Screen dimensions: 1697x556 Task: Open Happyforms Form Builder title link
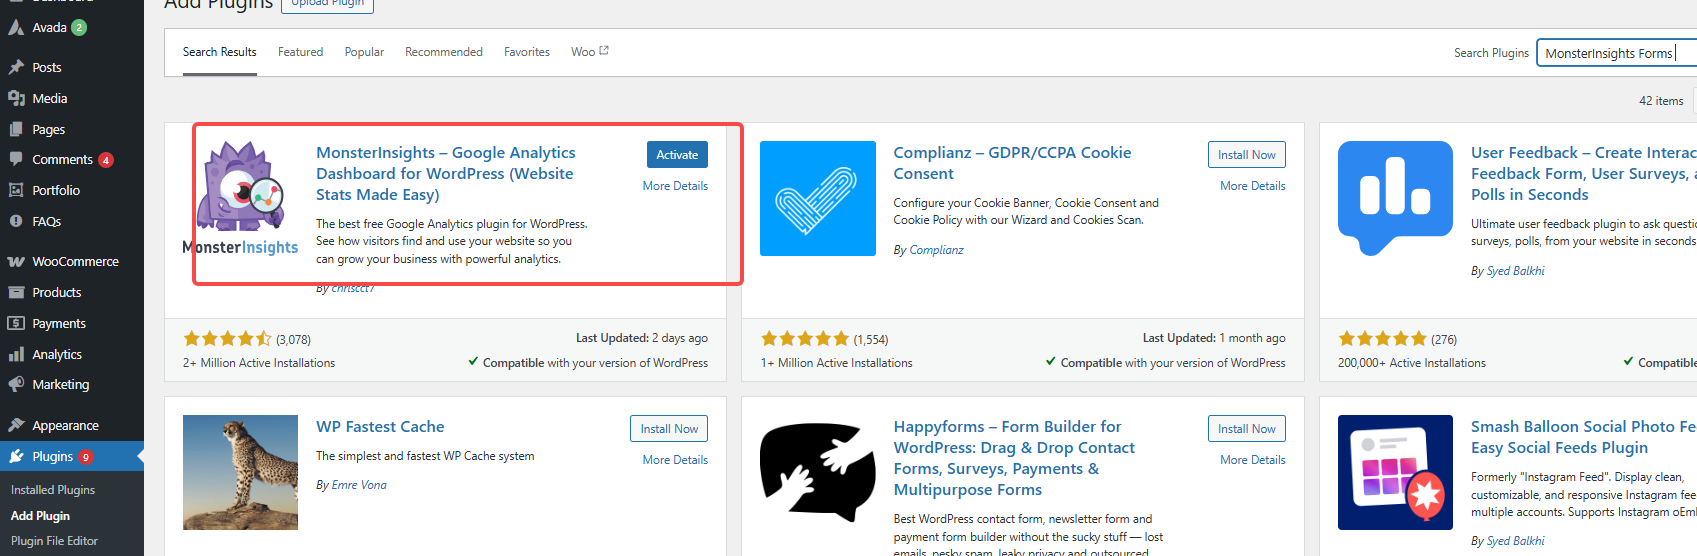click(x=1014, y=458)
